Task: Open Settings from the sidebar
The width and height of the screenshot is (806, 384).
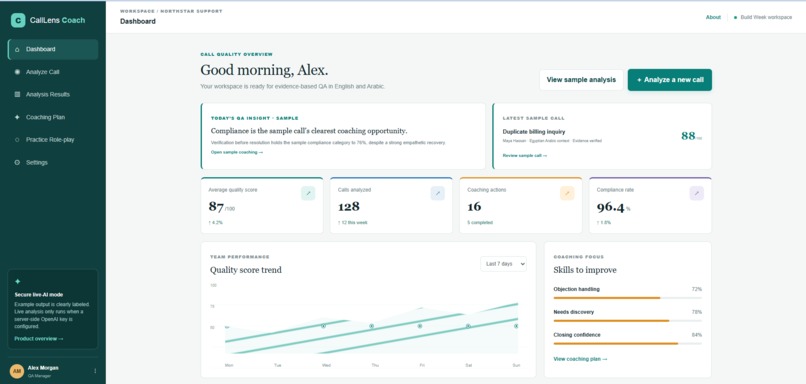Action: (x=53, y=162)
